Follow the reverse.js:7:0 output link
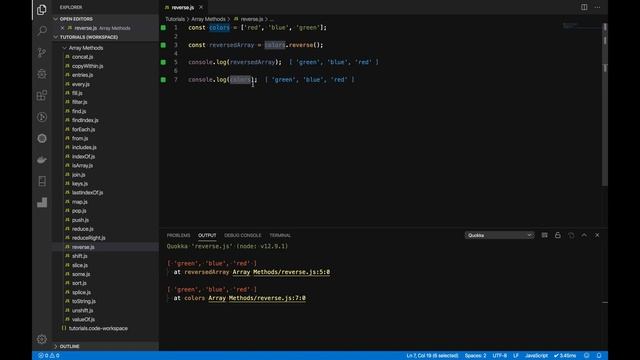The image size is (640, 360). [x=257, y=298]
